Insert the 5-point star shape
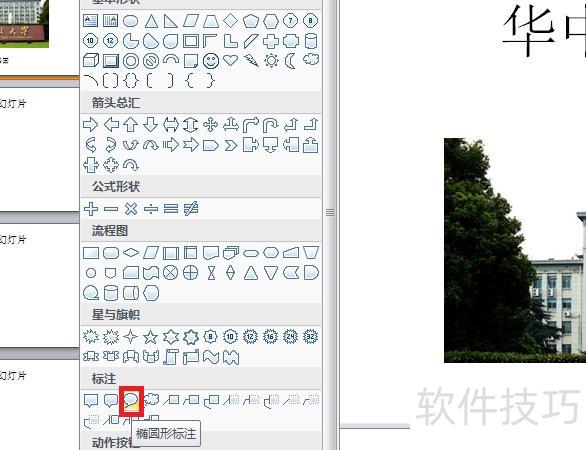This screenshot has width=586, height=450. point(151,337)
